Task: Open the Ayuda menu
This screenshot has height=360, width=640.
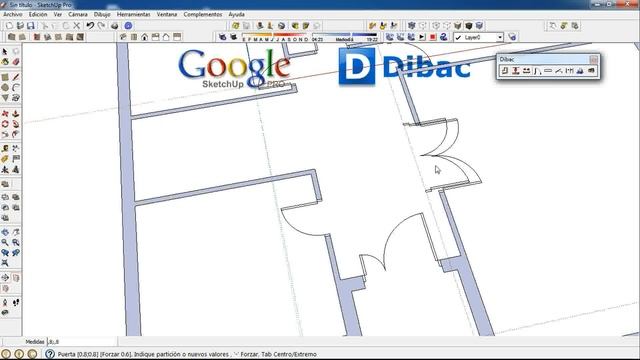Action: coord(236,14)
